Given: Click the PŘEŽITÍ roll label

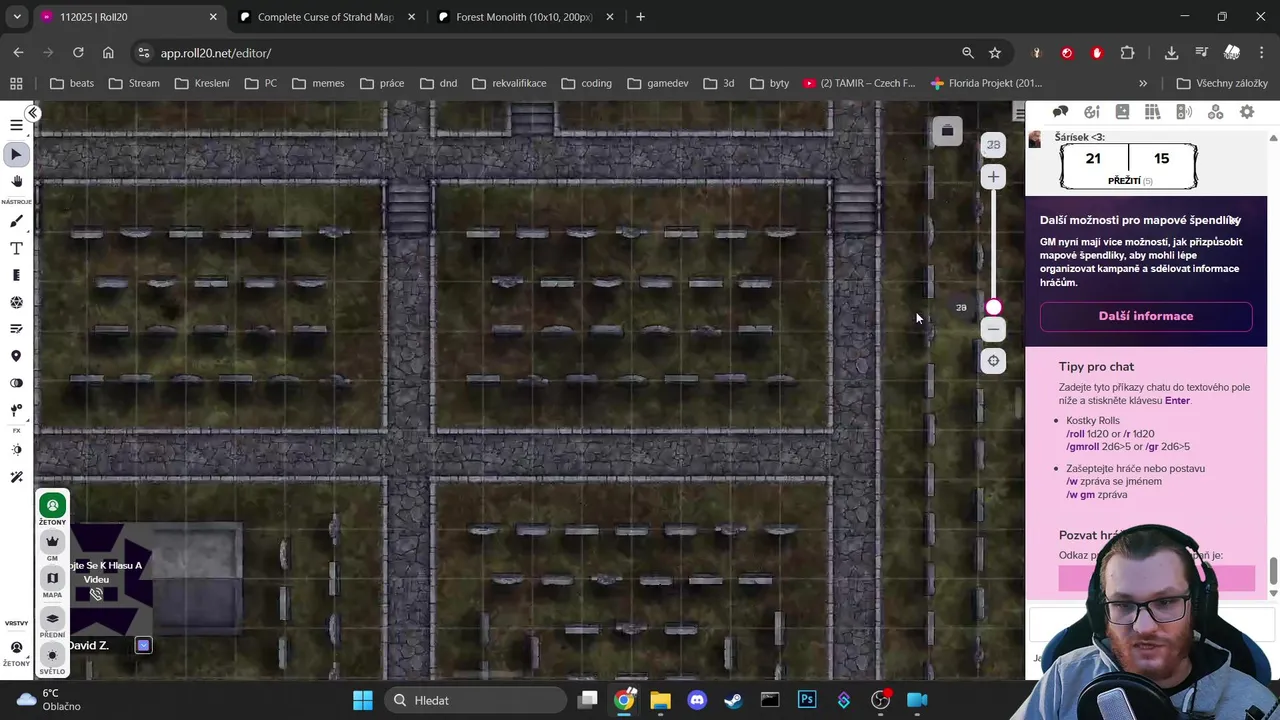Looking at the screenshot, I should 1124,181.
